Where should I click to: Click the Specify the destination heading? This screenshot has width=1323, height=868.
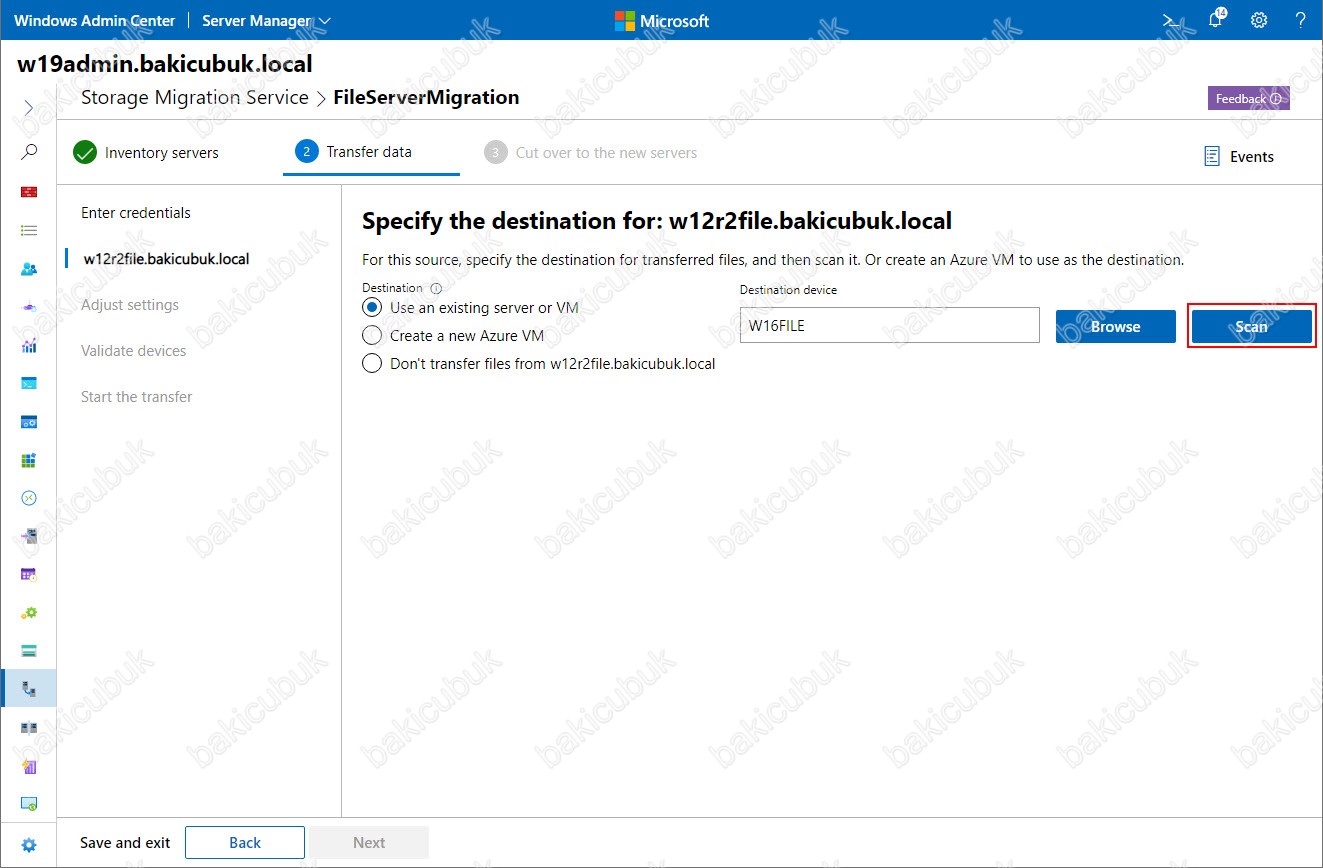click(657, 221)
